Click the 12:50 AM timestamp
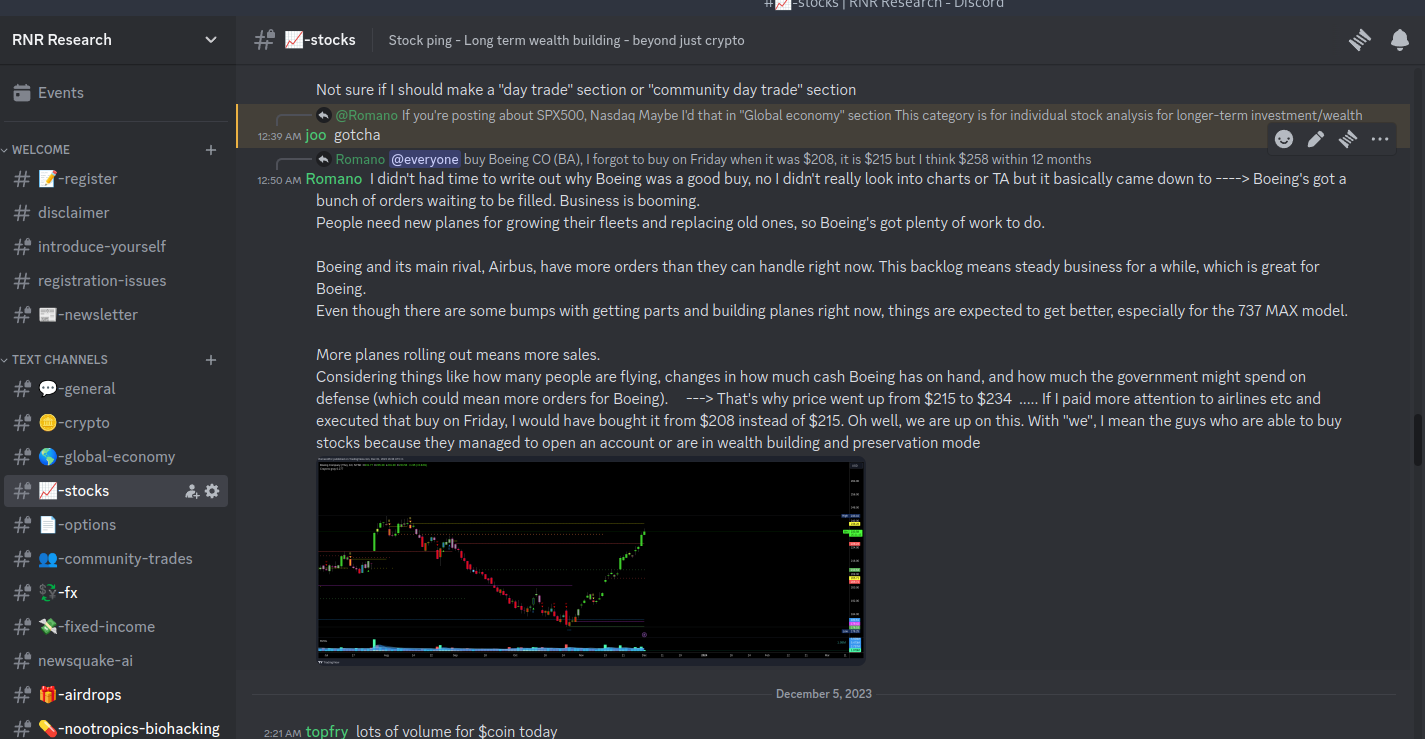Viewport: 1425px width, 739px height. pos(279,180)
